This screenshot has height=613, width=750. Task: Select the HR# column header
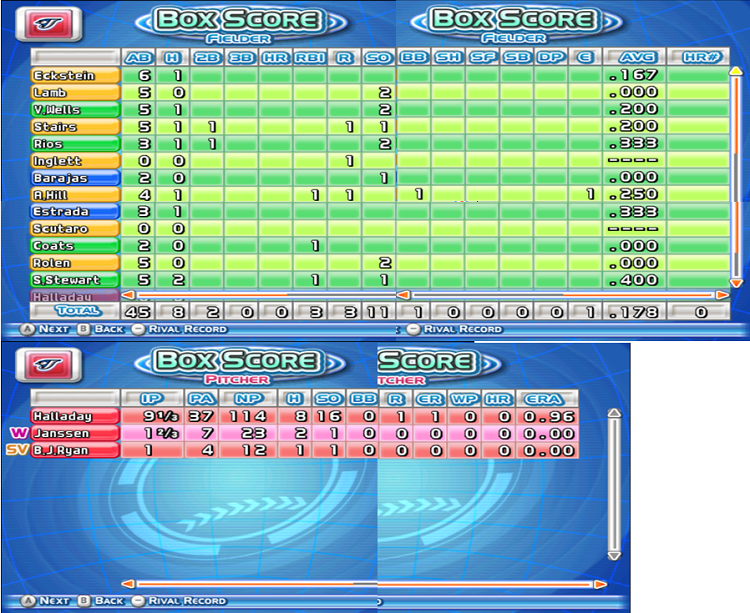click(x=698, y=57)
